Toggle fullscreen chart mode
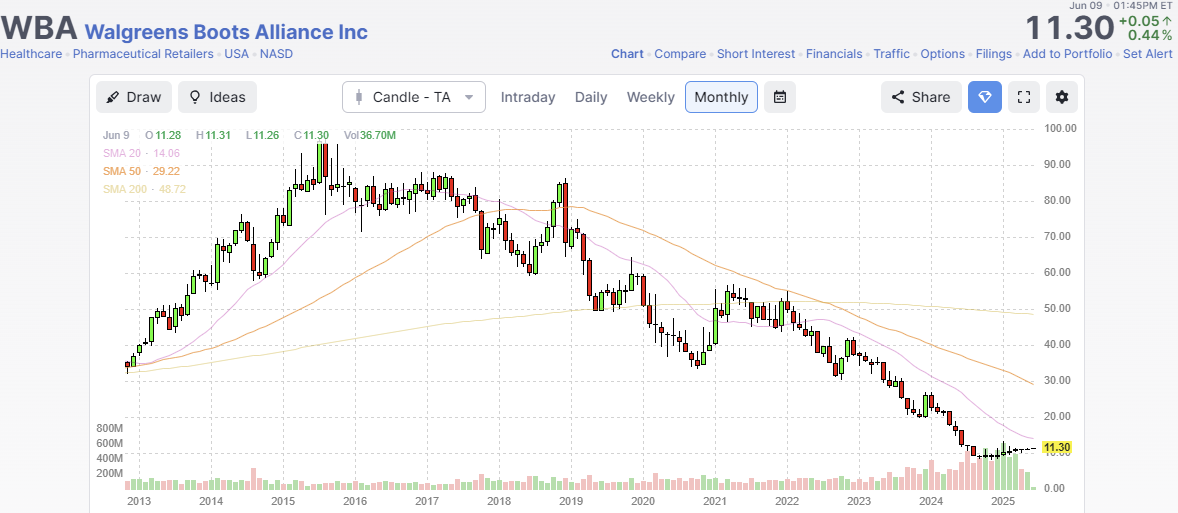1178x513 pixels. click(x=1022, y=97)
